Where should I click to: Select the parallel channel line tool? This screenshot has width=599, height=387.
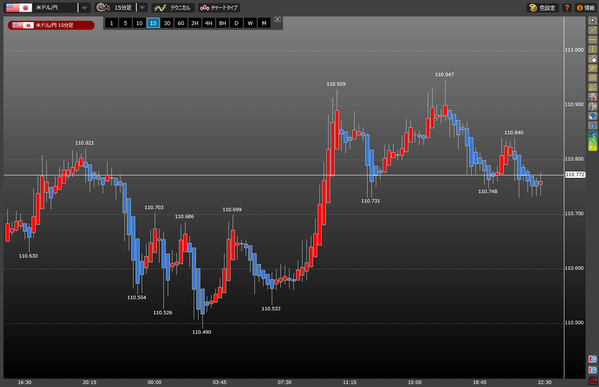pos(593,59)
